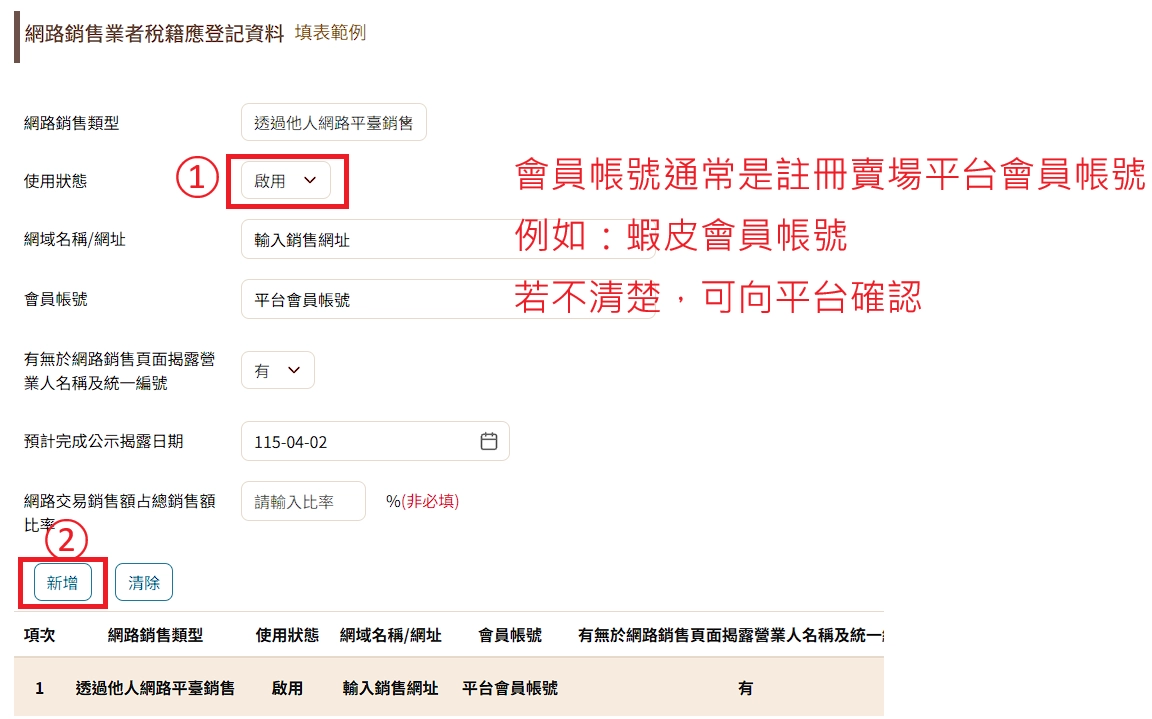Select the 項次 table column header
This screenshot has height=719, width=1152.
pos(40,635)
